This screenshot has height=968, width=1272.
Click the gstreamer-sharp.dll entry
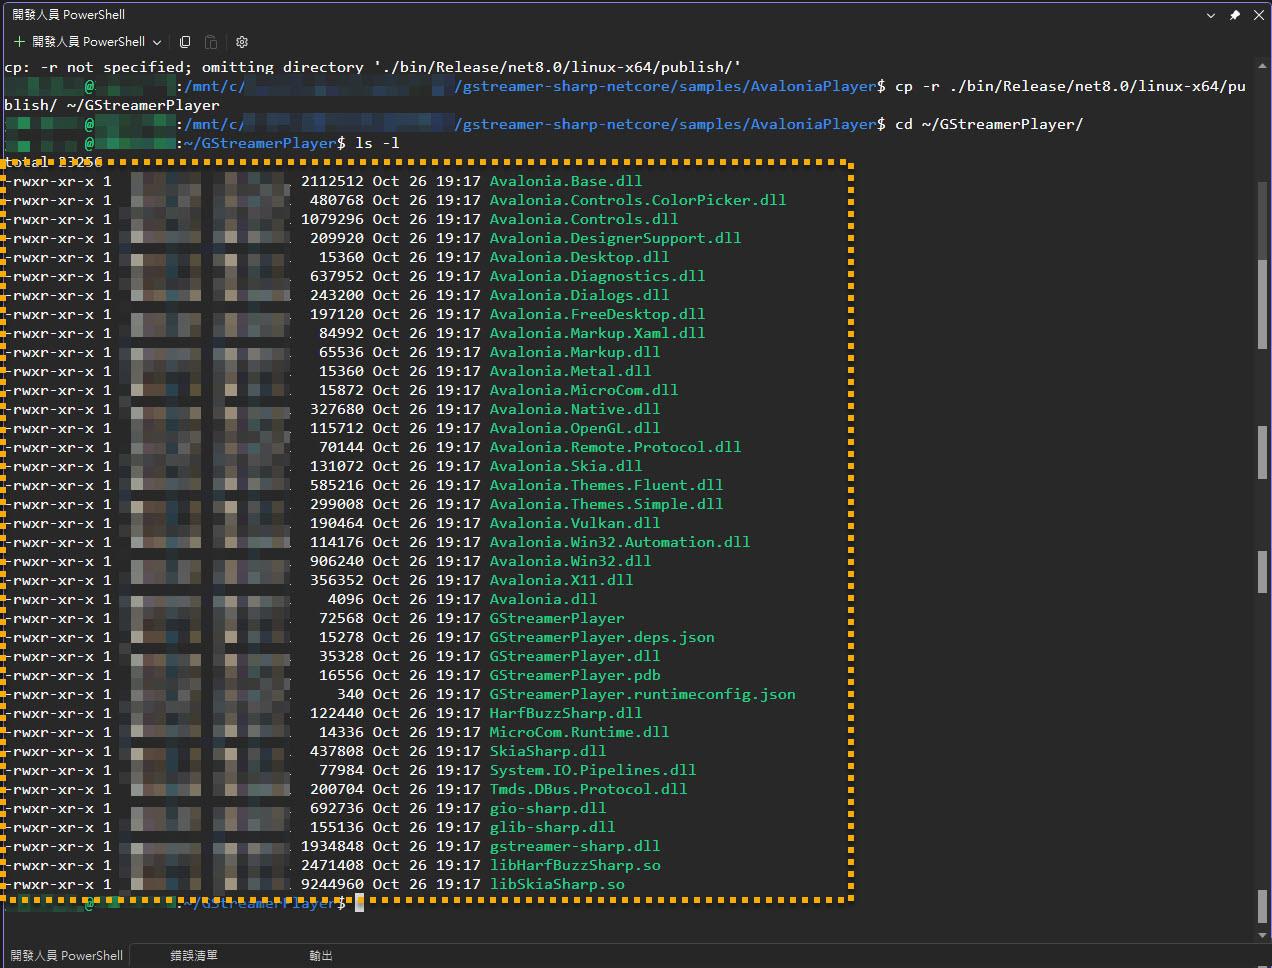(x=574, y=846)
